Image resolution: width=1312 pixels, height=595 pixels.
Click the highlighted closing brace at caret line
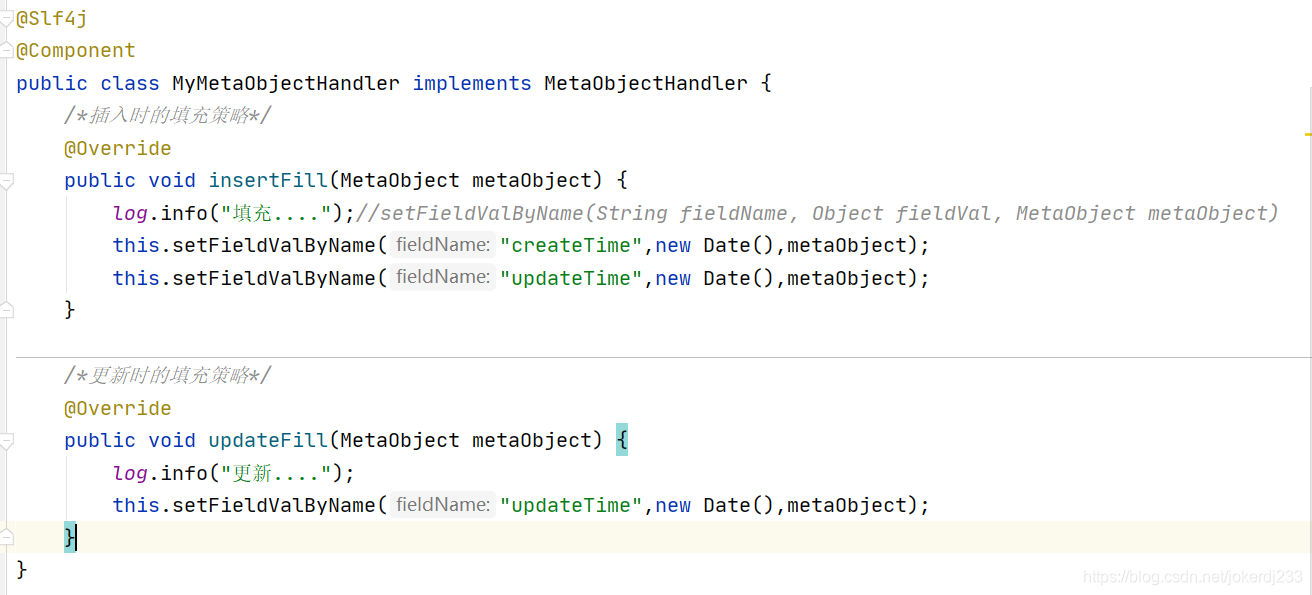(70, 538)
